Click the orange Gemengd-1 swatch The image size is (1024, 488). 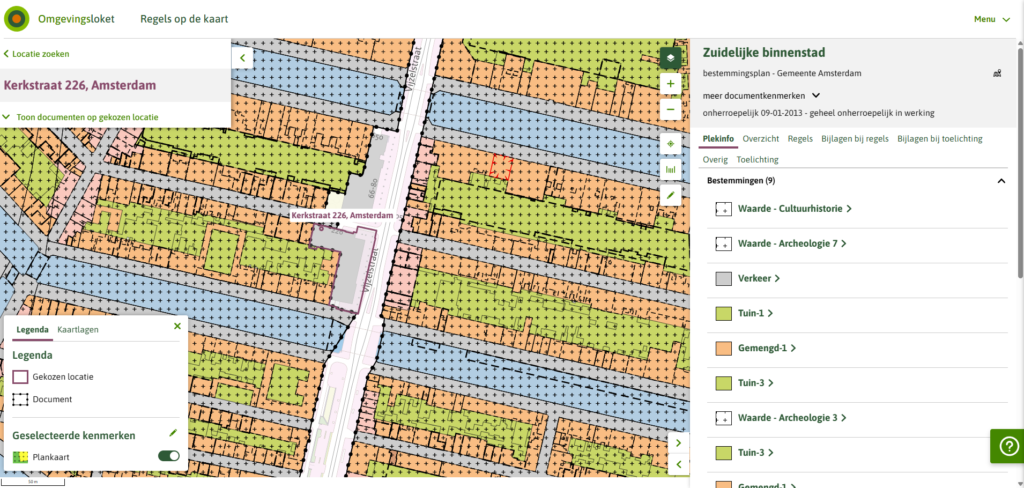click(x=725, y=348)
